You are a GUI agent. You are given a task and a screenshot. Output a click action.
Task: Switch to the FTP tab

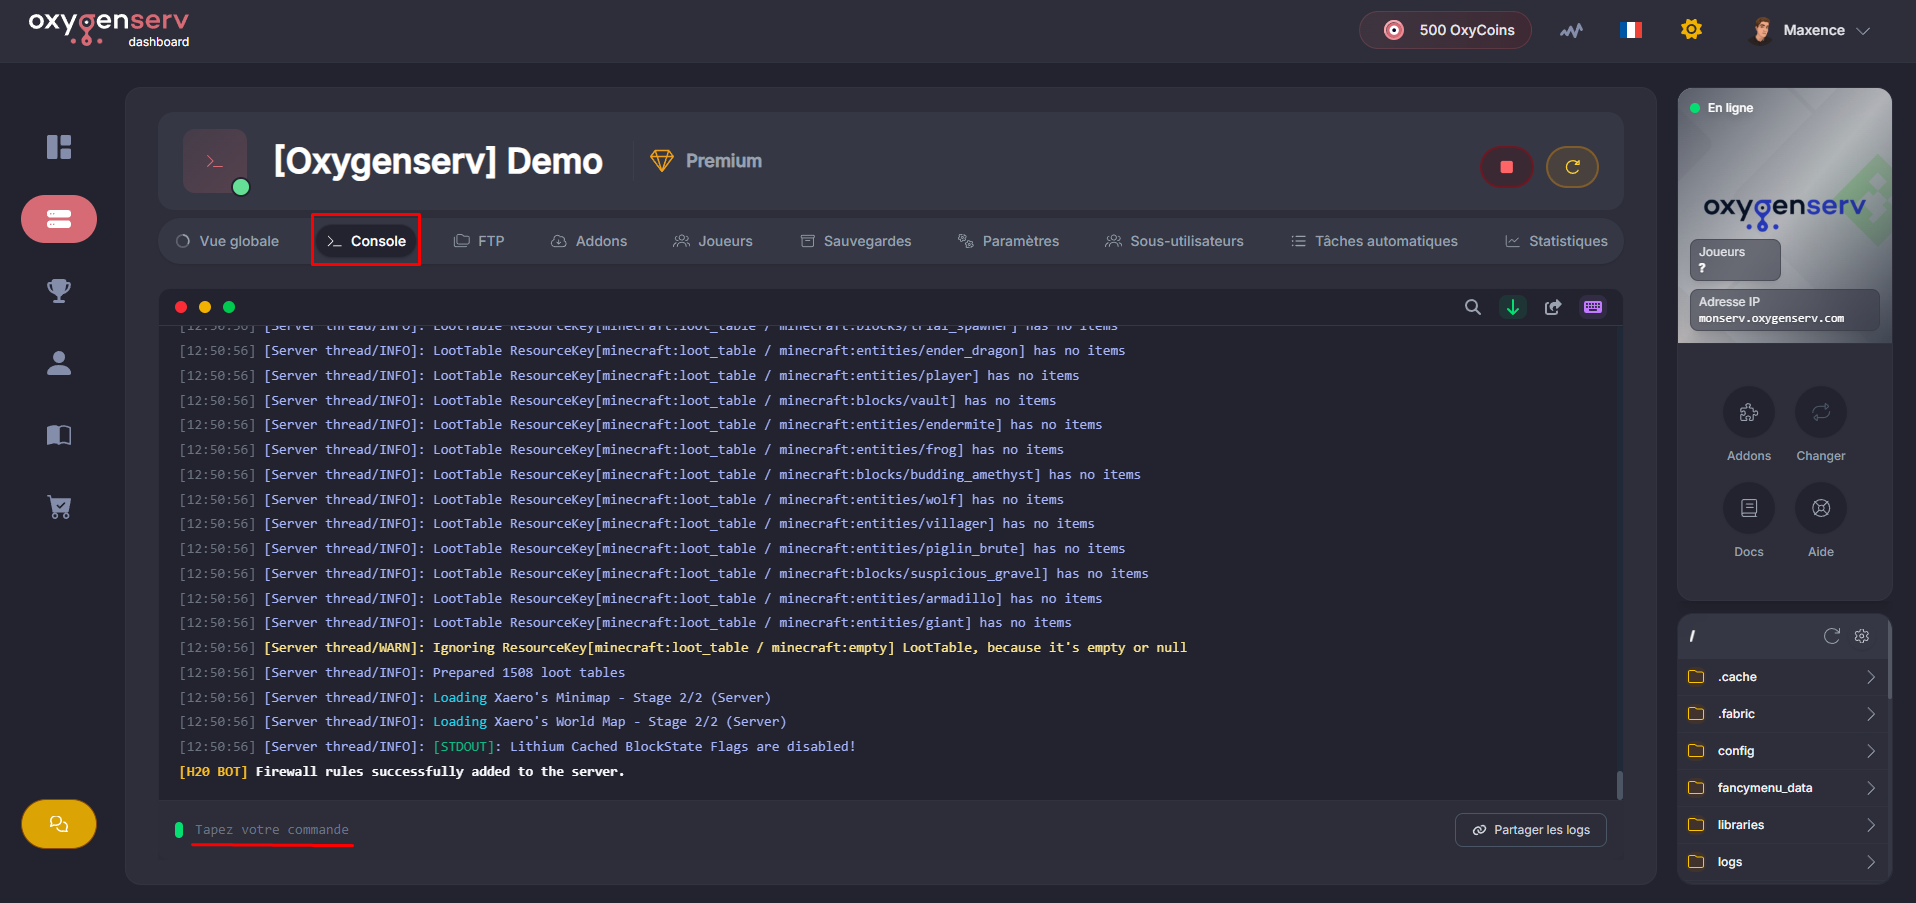pyautogui.click(x=479, y=241)
